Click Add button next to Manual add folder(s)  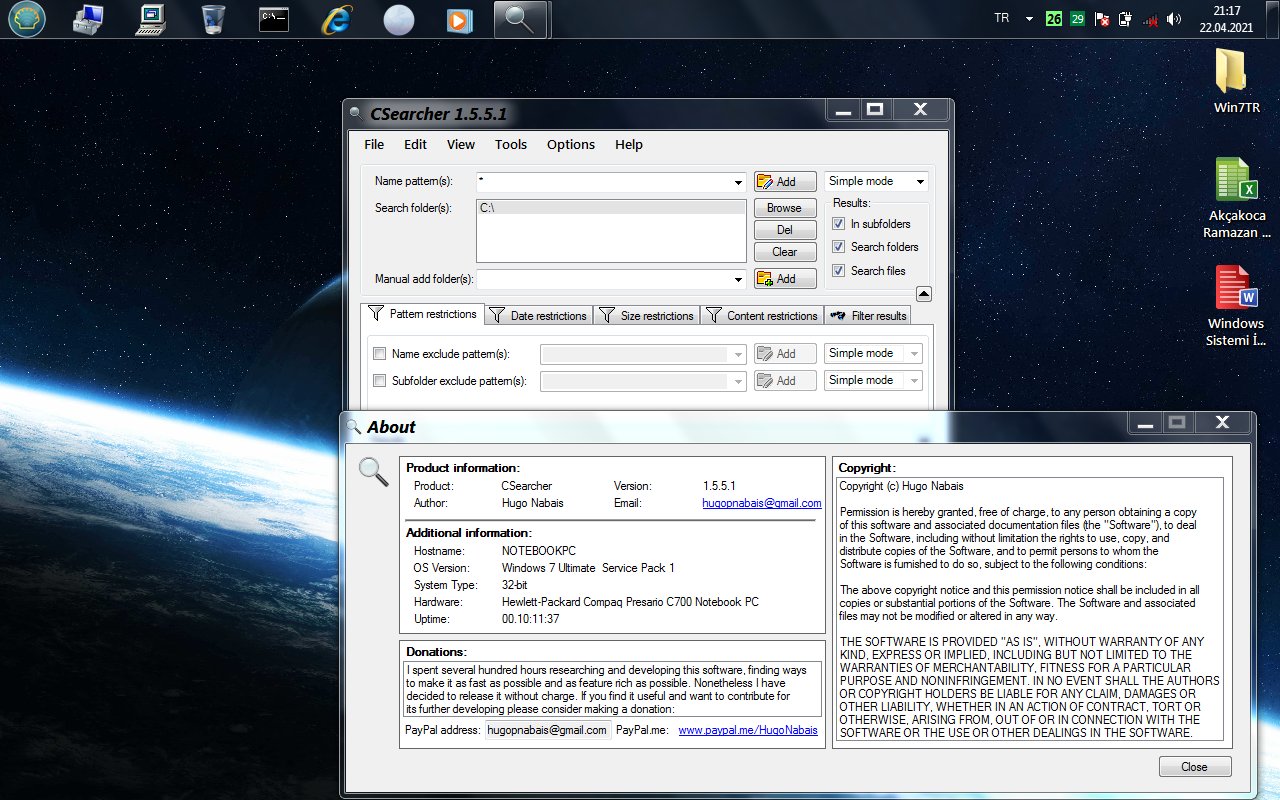pyautogui.click(x=785, y=278)
